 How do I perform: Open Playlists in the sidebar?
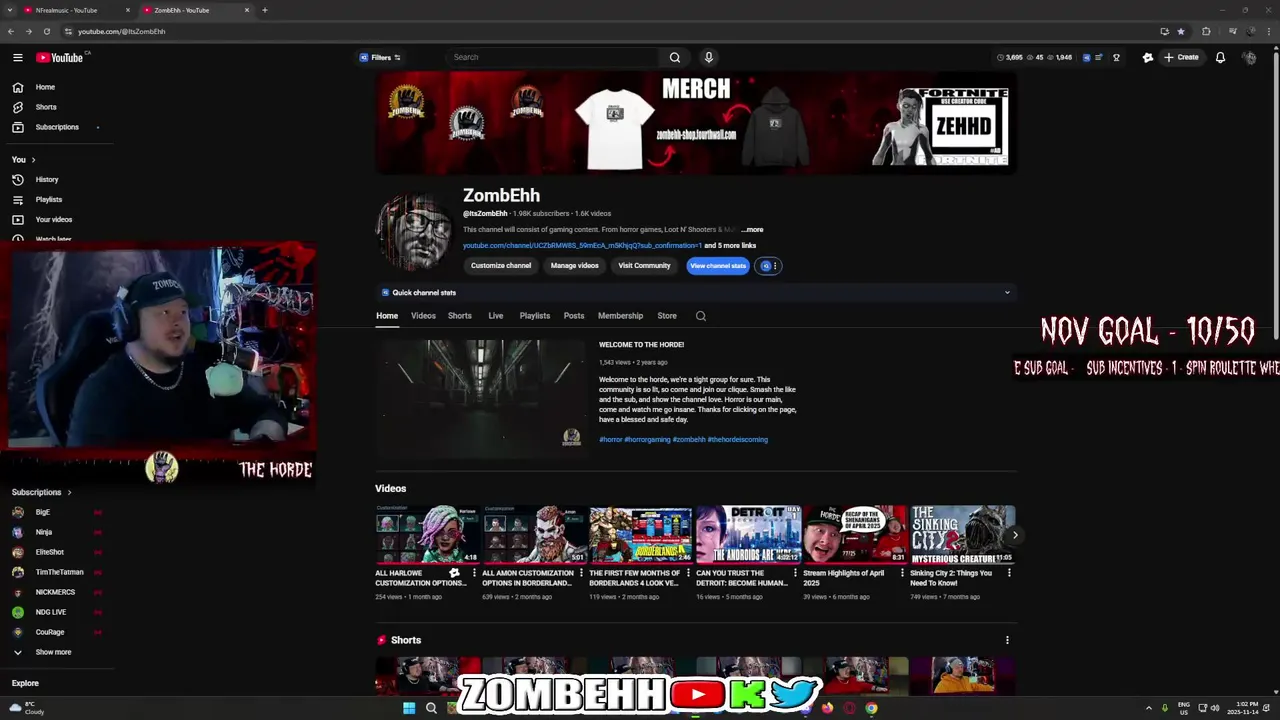click(49, 200)
